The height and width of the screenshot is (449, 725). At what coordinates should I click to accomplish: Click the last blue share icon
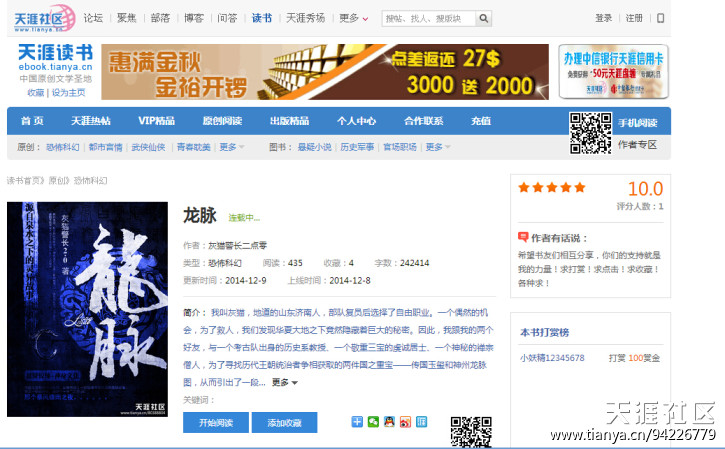421,422
